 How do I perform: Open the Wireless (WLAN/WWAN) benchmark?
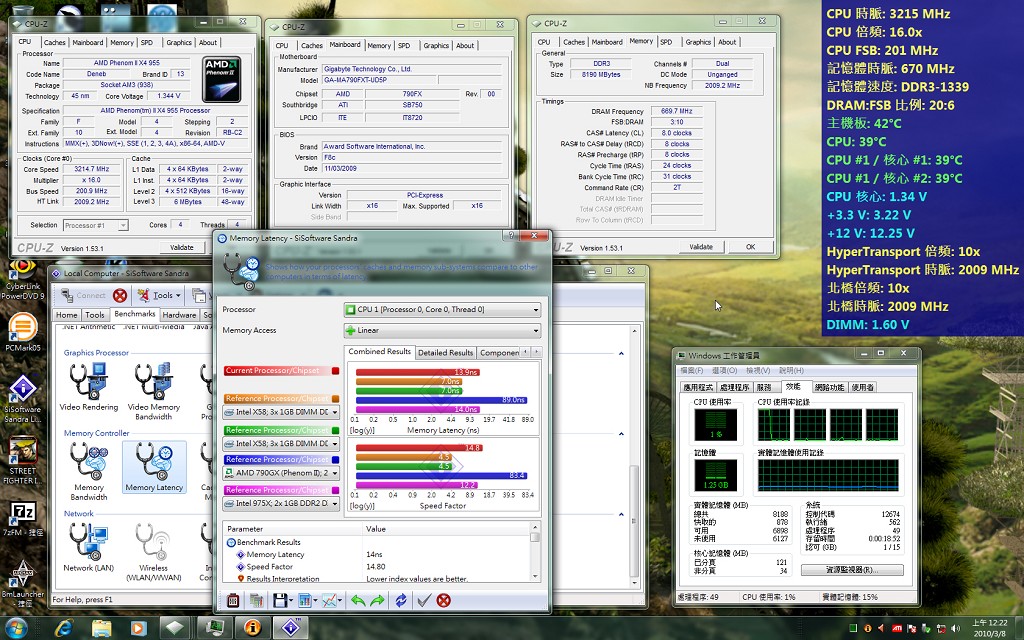coord(153,552)
